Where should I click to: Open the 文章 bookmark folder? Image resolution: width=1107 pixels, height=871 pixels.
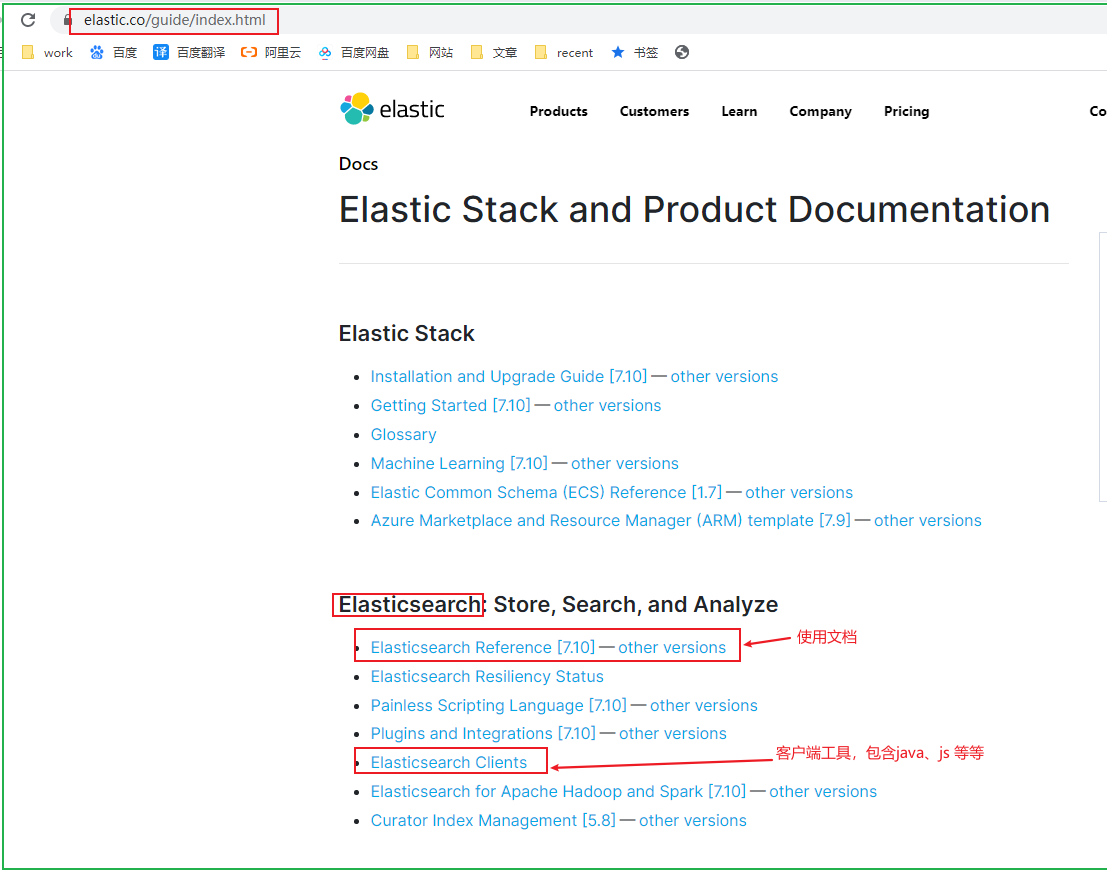point(493,52)
